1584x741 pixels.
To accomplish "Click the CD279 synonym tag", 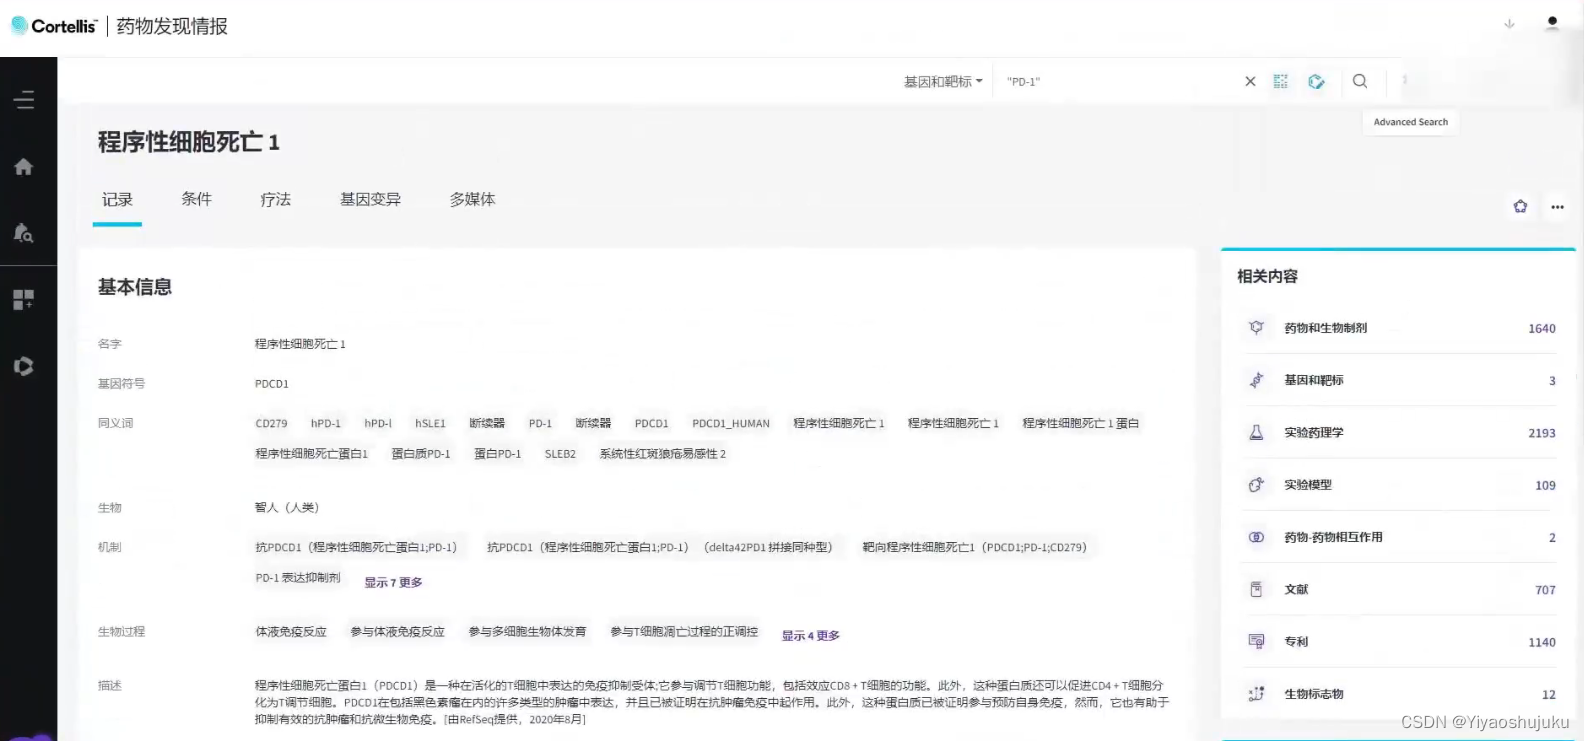I will pos(271,424).
